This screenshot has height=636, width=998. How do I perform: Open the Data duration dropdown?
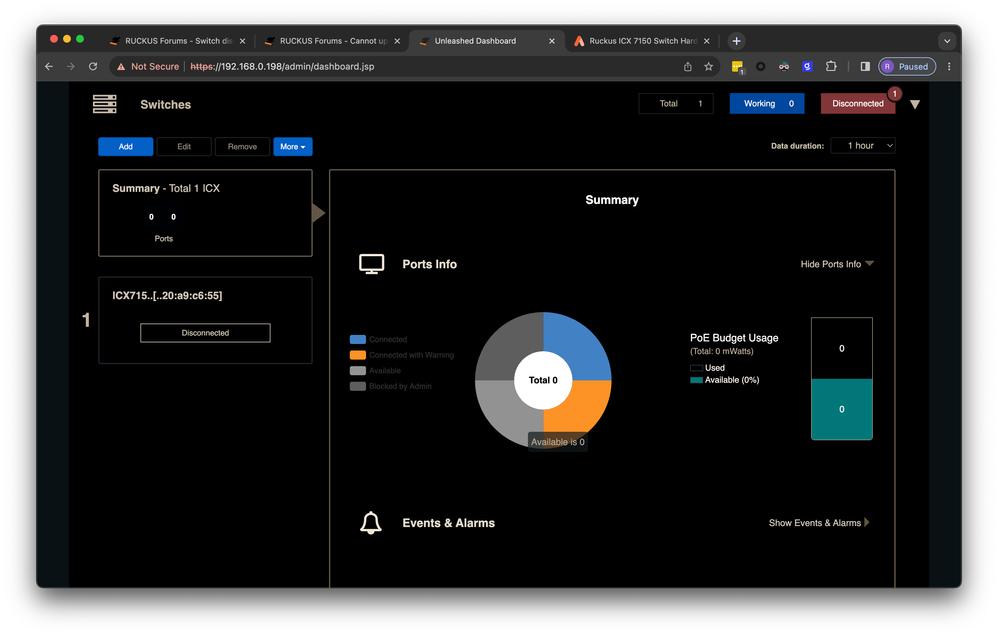click(x=862, y=146)
